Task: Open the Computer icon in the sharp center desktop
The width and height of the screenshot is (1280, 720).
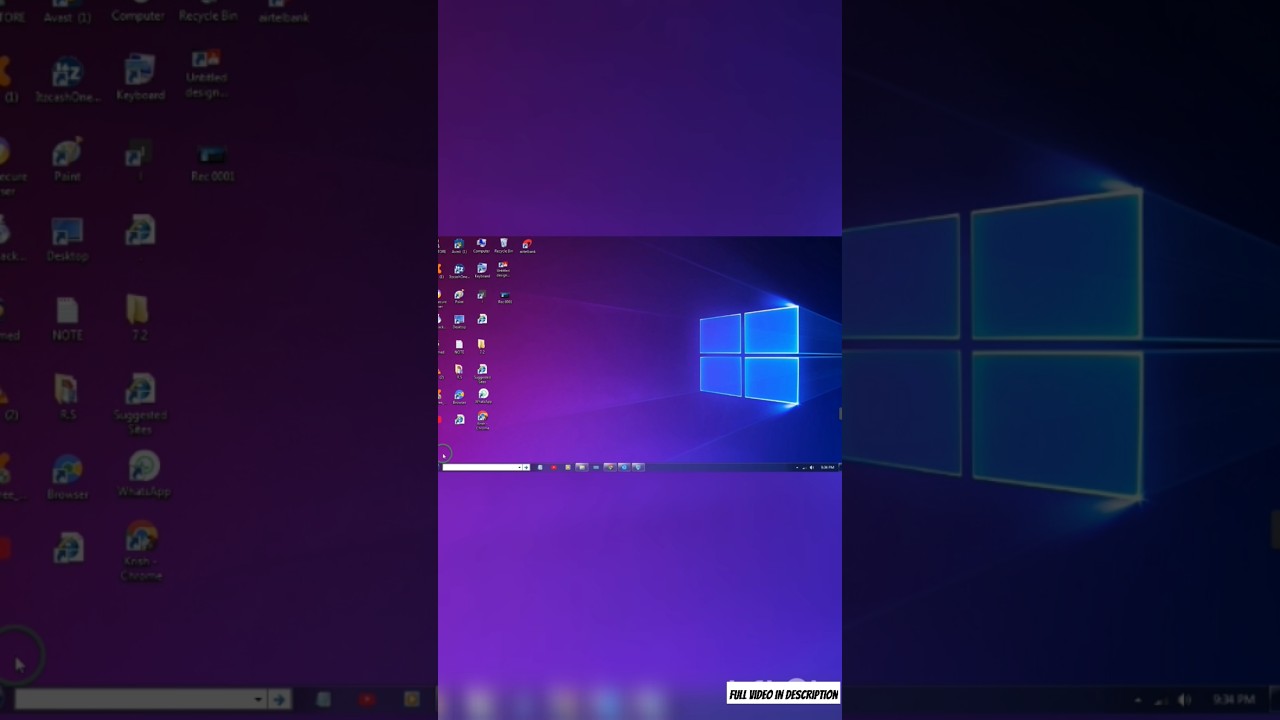Action: 482,246
